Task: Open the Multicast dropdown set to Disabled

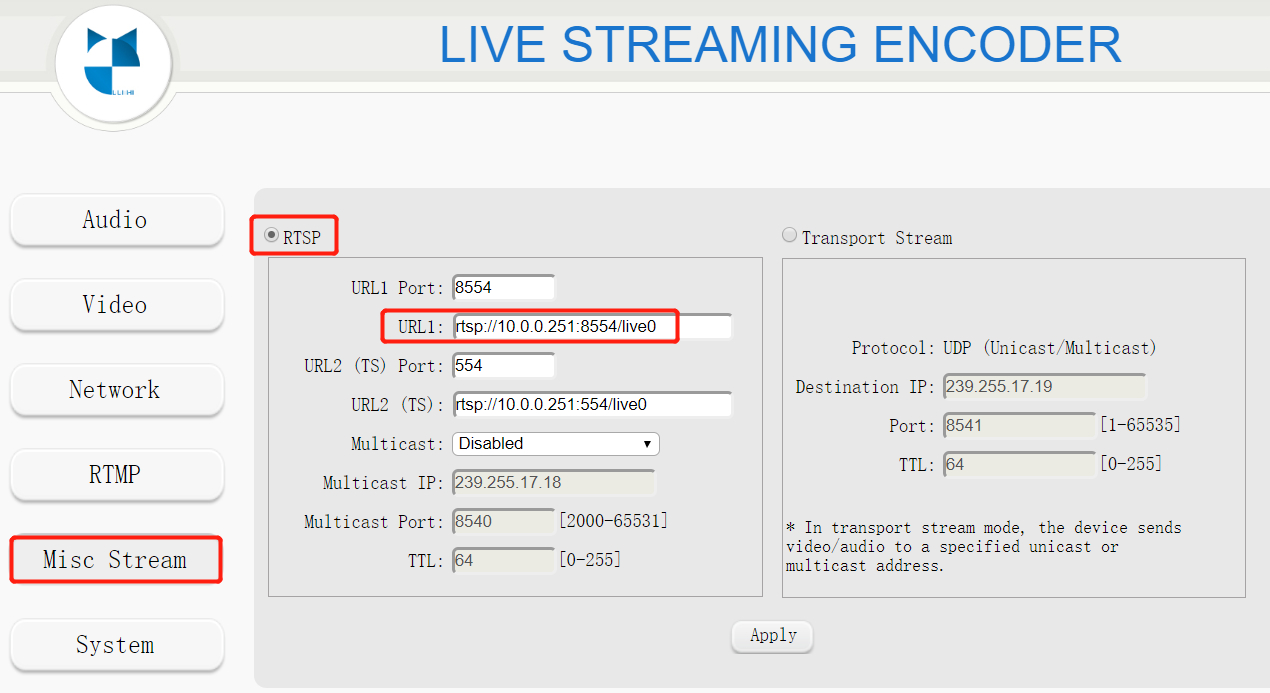Action: (556, 443)
